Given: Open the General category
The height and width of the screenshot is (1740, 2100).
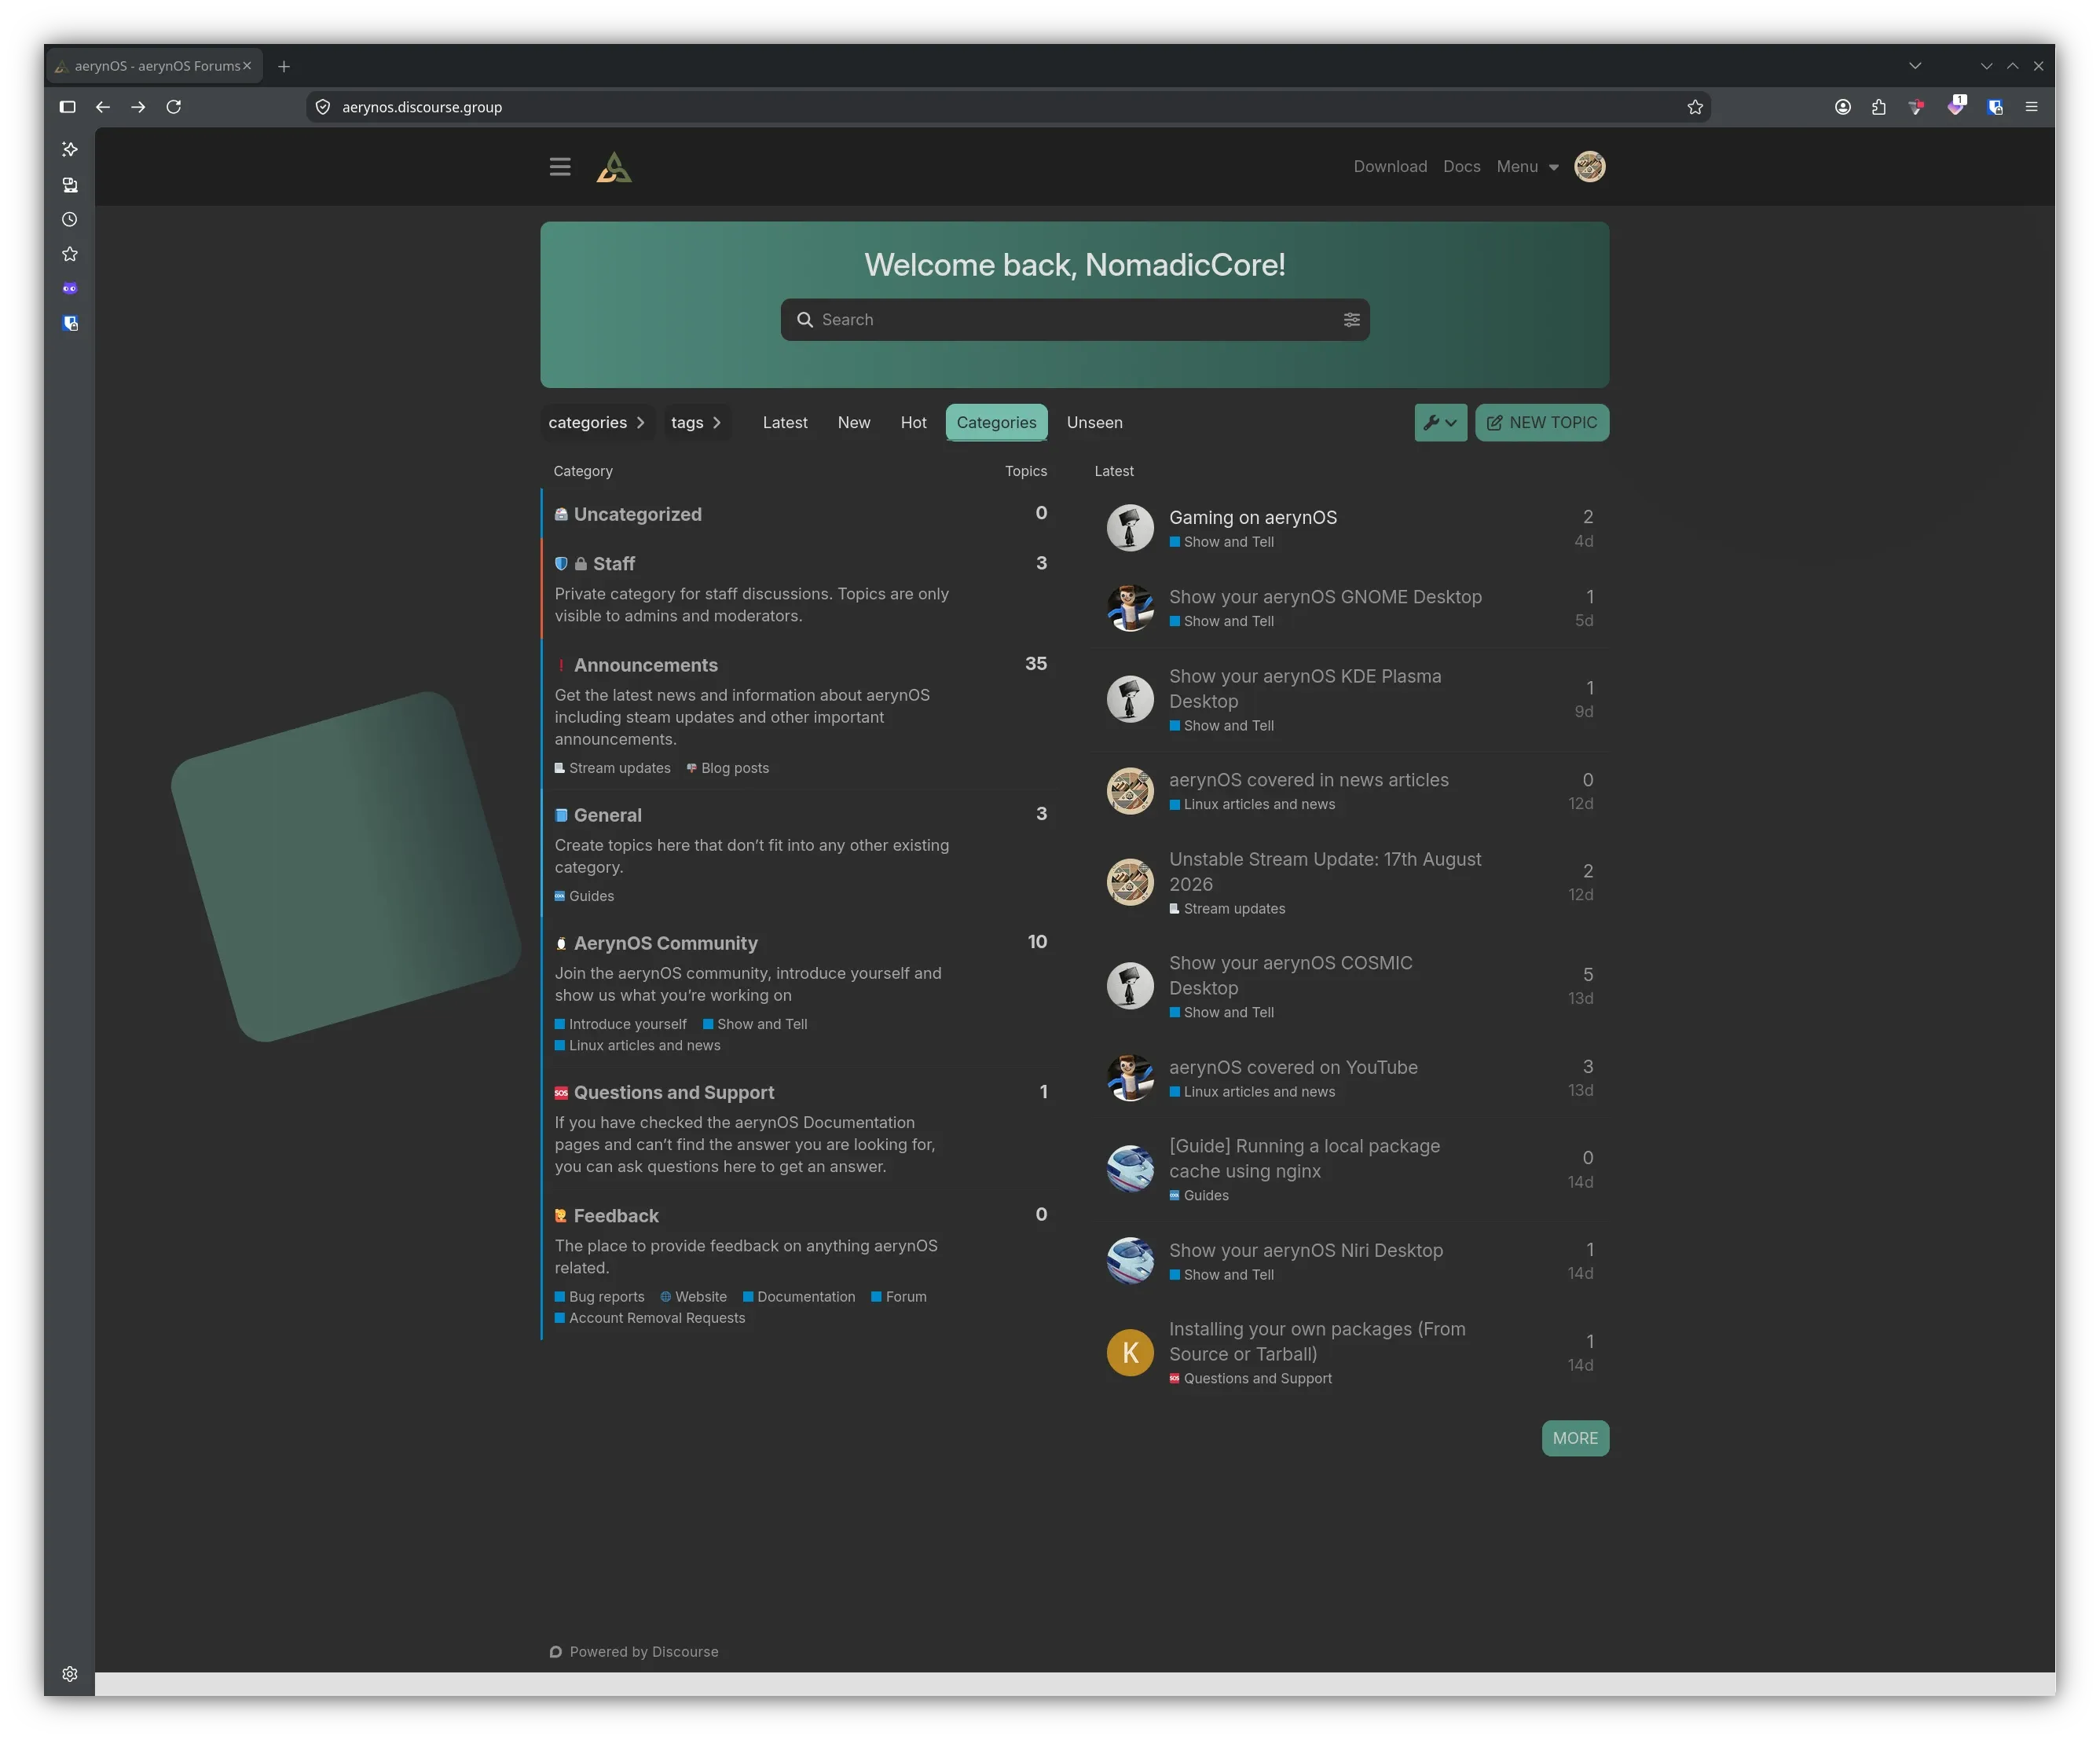Looking at the screenshot, I should pyautogui.click(x=607, y=815).
